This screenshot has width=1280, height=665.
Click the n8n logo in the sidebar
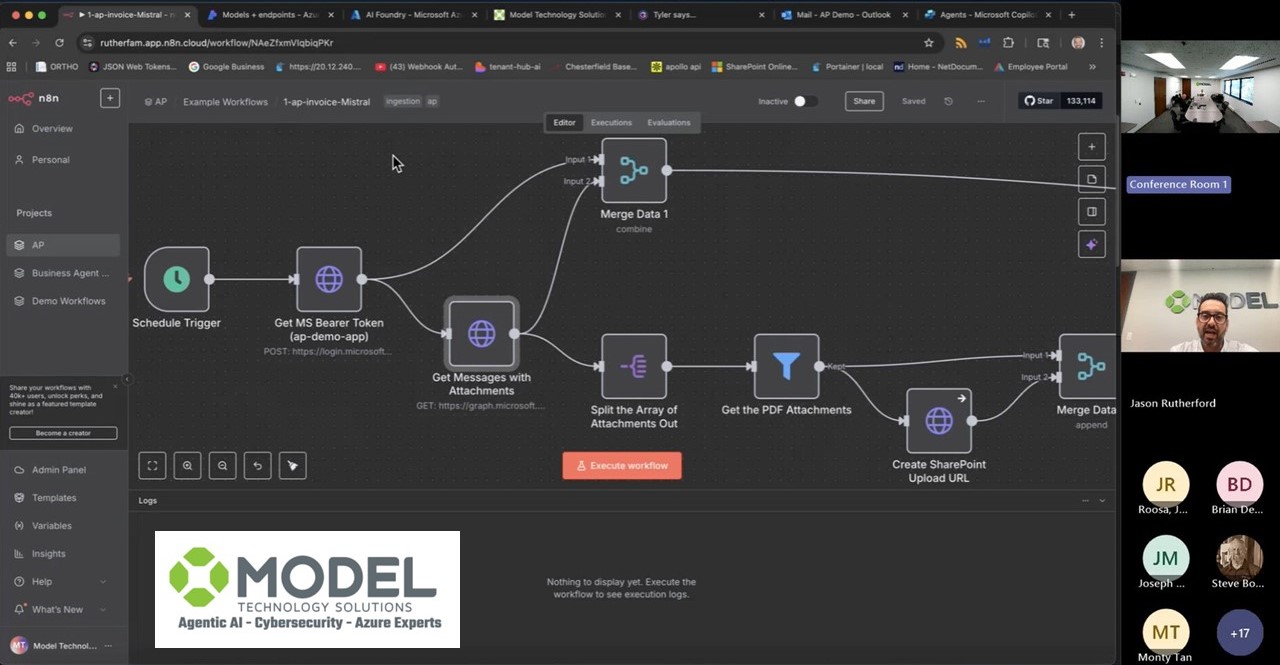34,98
